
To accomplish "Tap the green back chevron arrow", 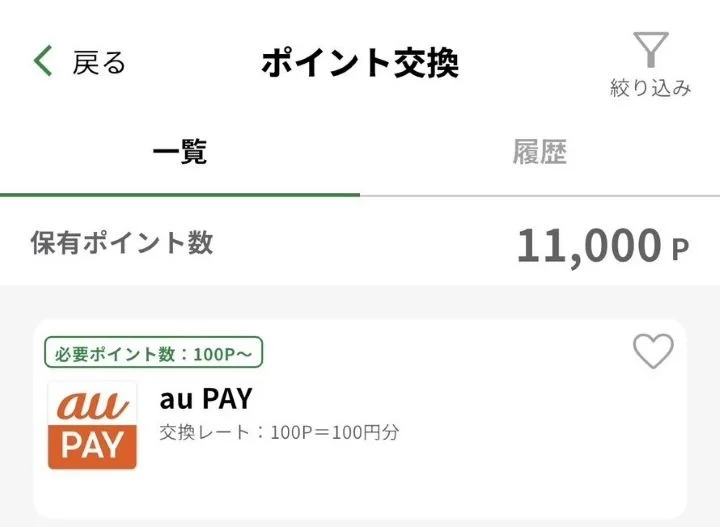I will click(x=43, y=62).
